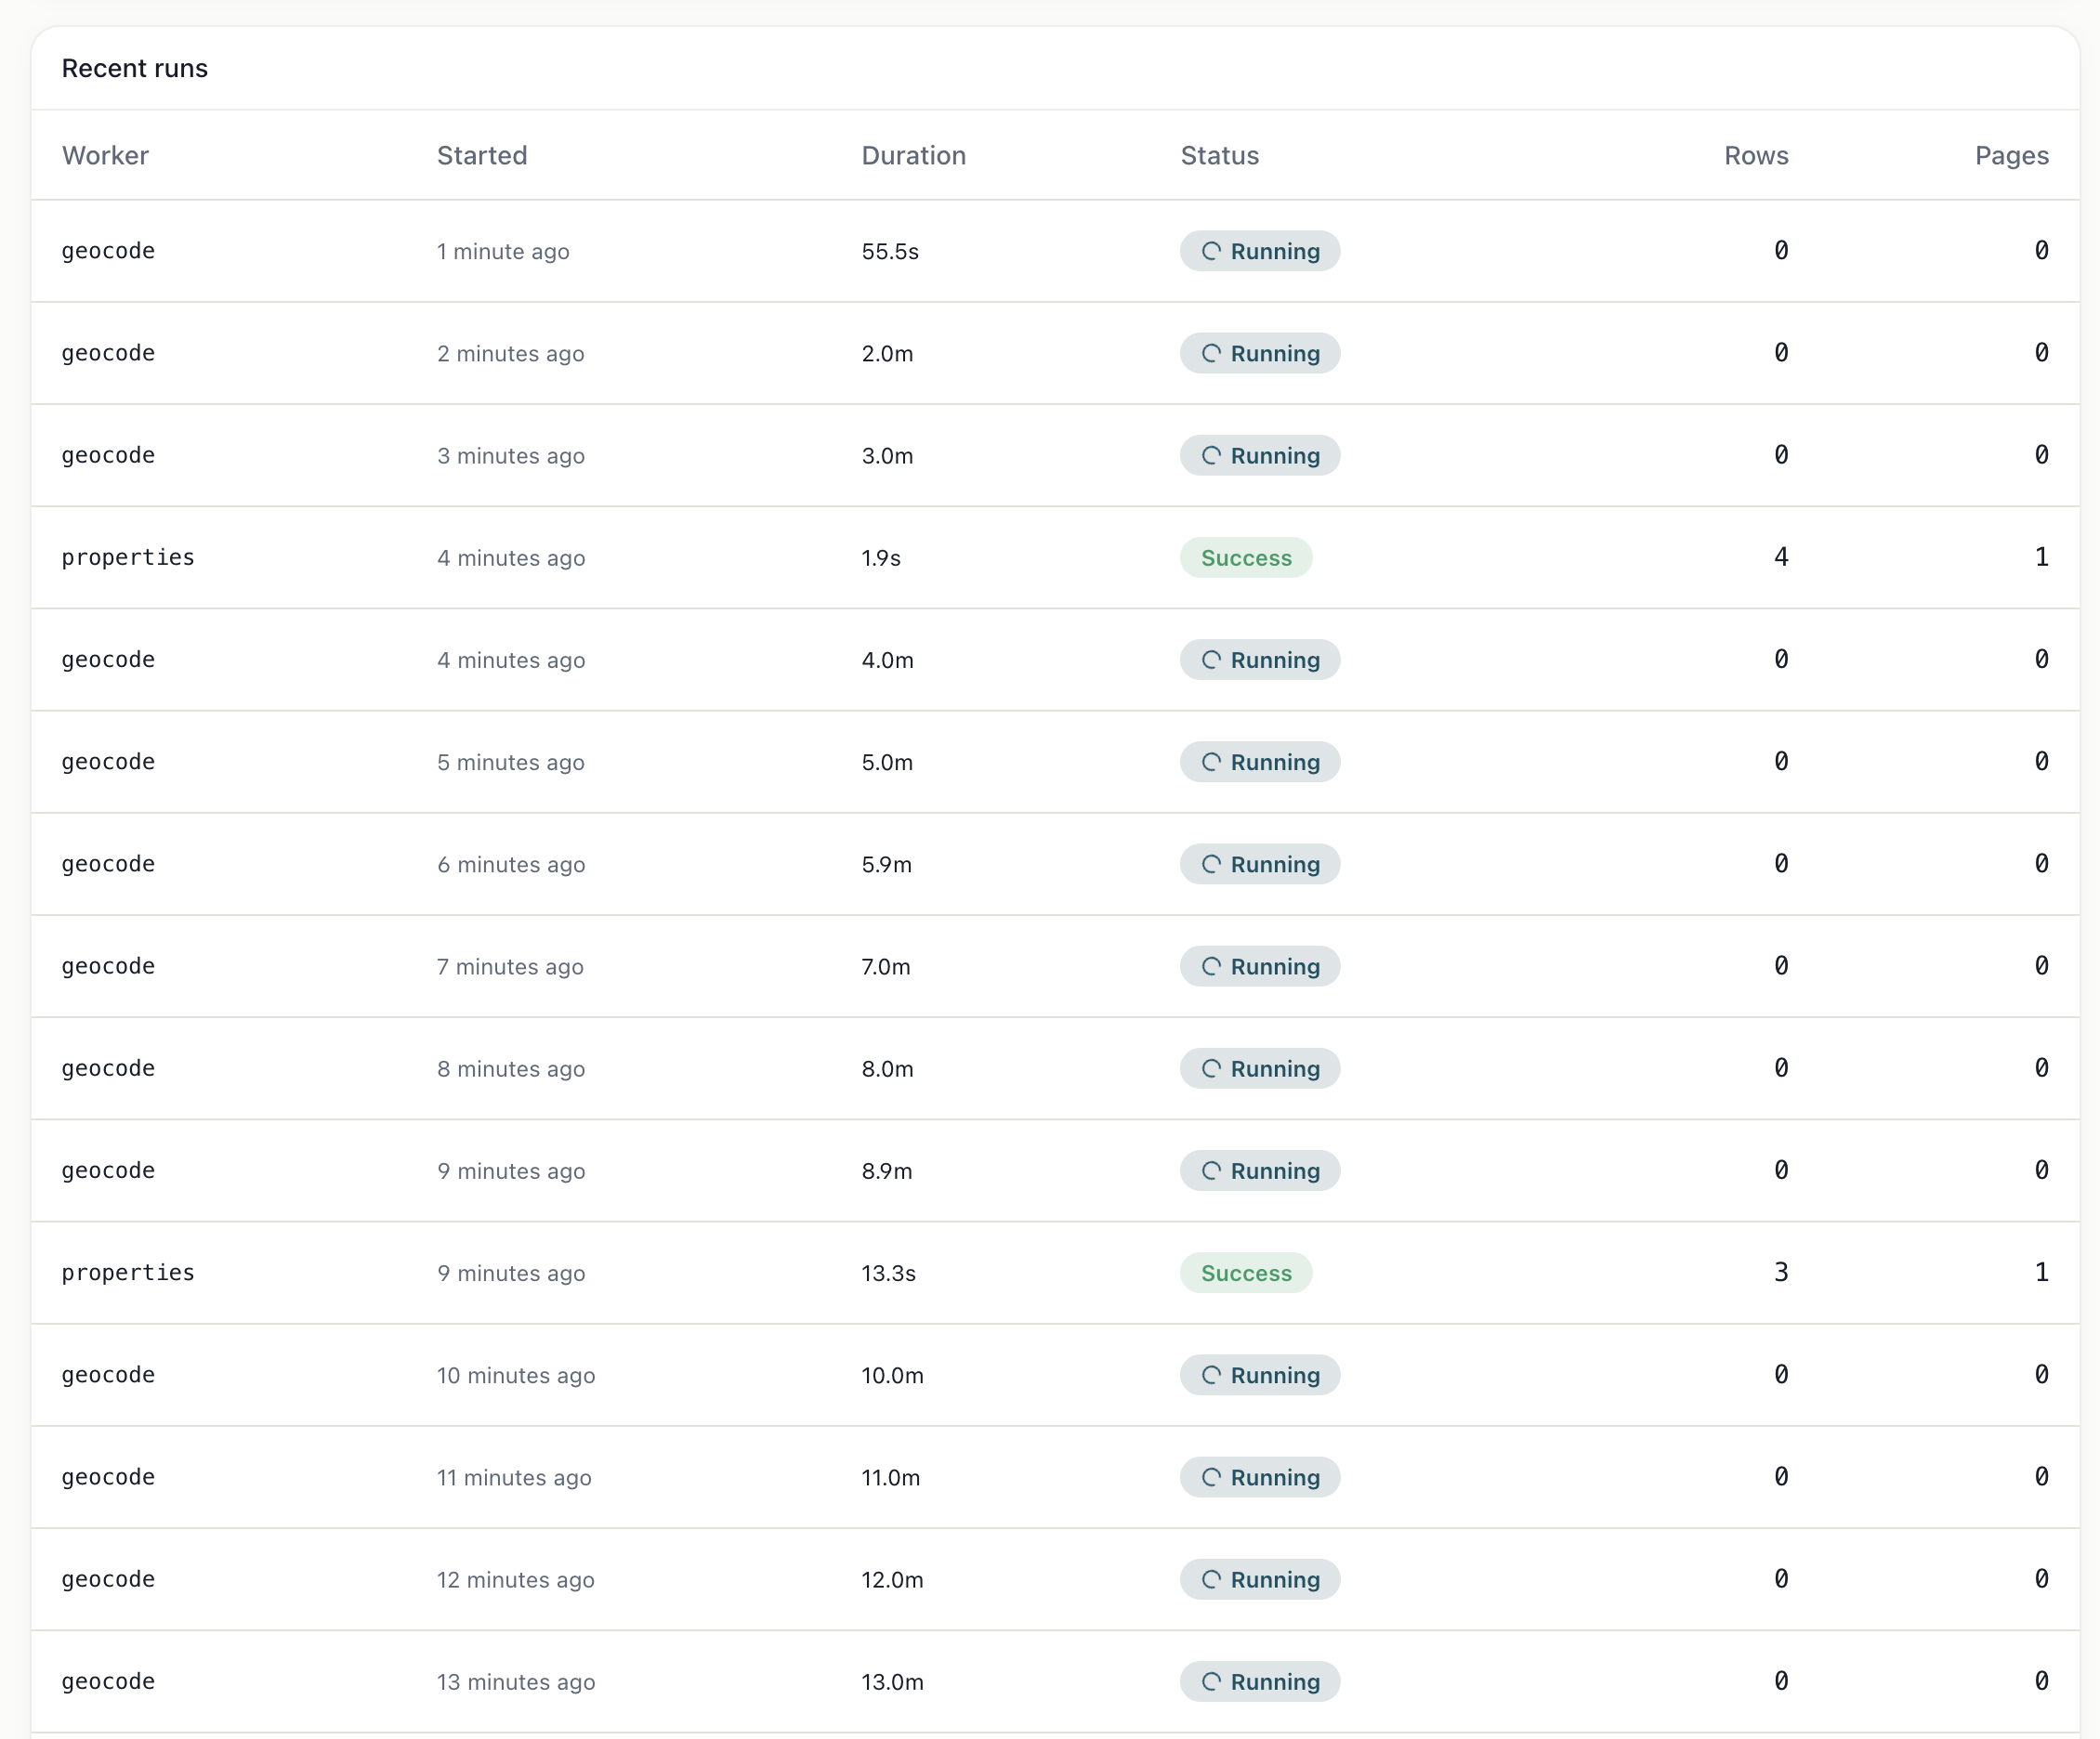This screenshot has width=2100, height=1739.
Task: Click the Pages column header
Action: [x=2012, y=156]
